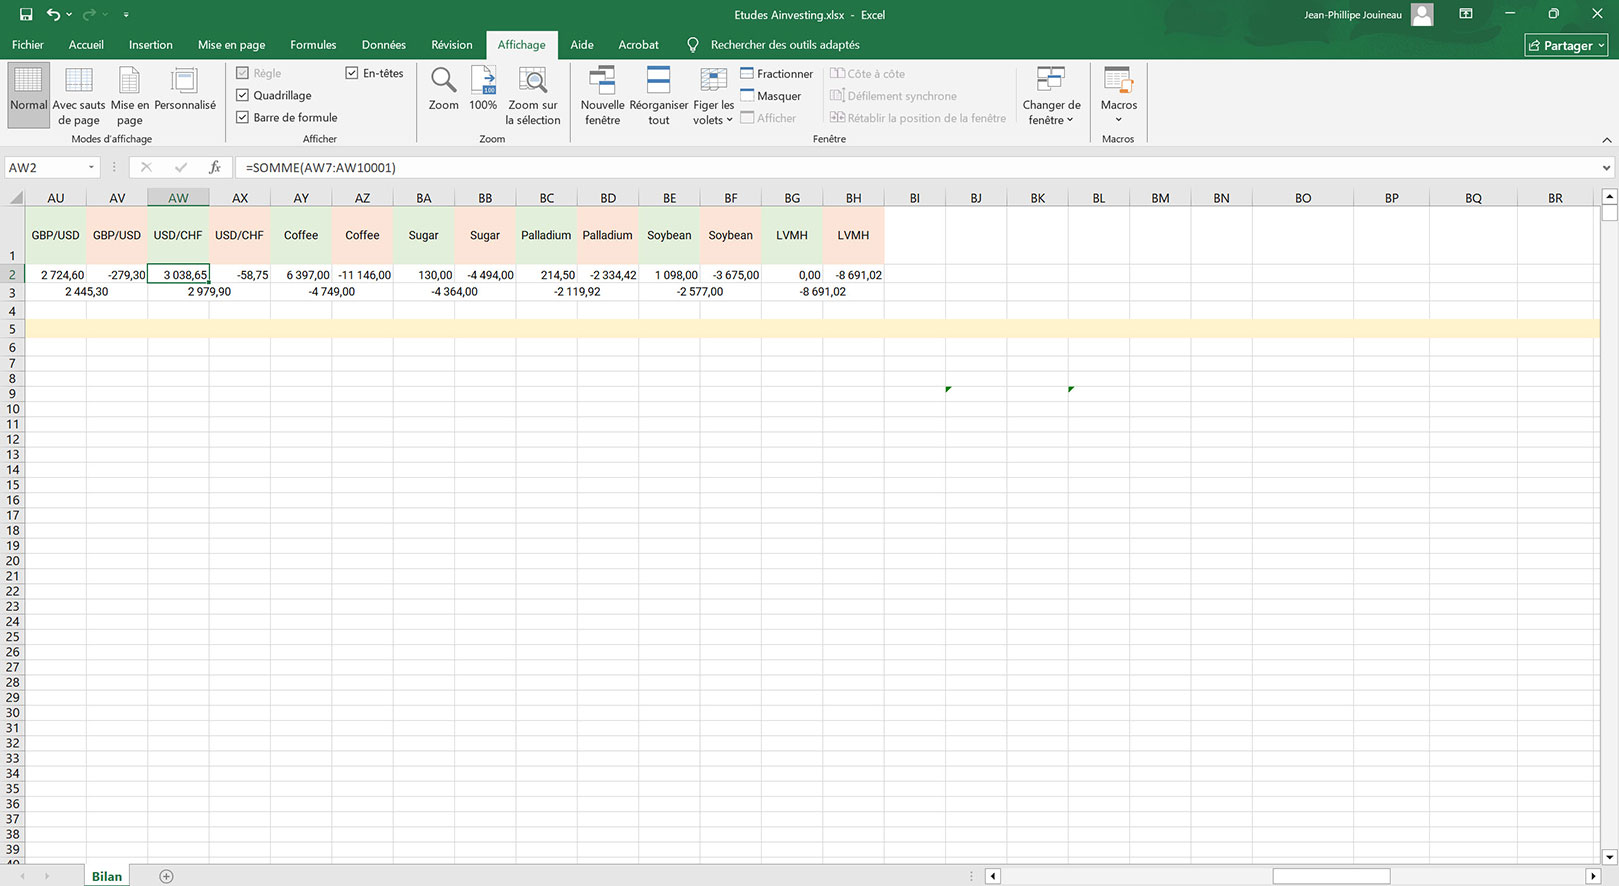Set zoom to 100% icon
This screenshot has width=1619, height=886.
tap(483, 80)
